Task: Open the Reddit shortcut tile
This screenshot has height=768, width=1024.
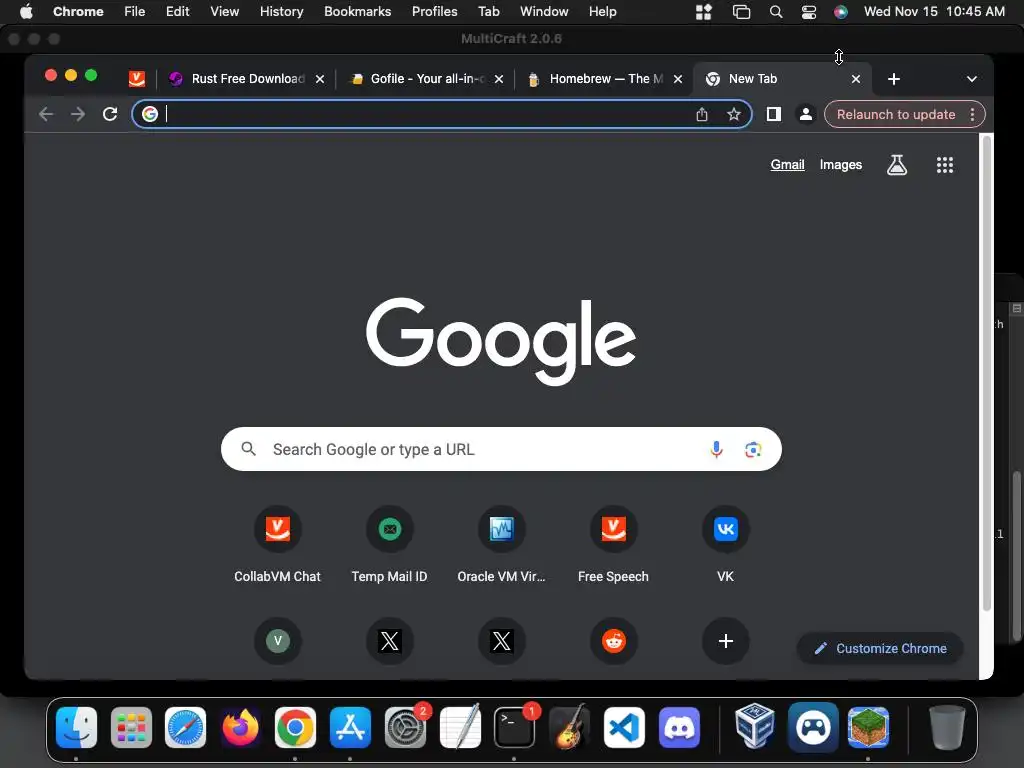Action: (613, 641)
